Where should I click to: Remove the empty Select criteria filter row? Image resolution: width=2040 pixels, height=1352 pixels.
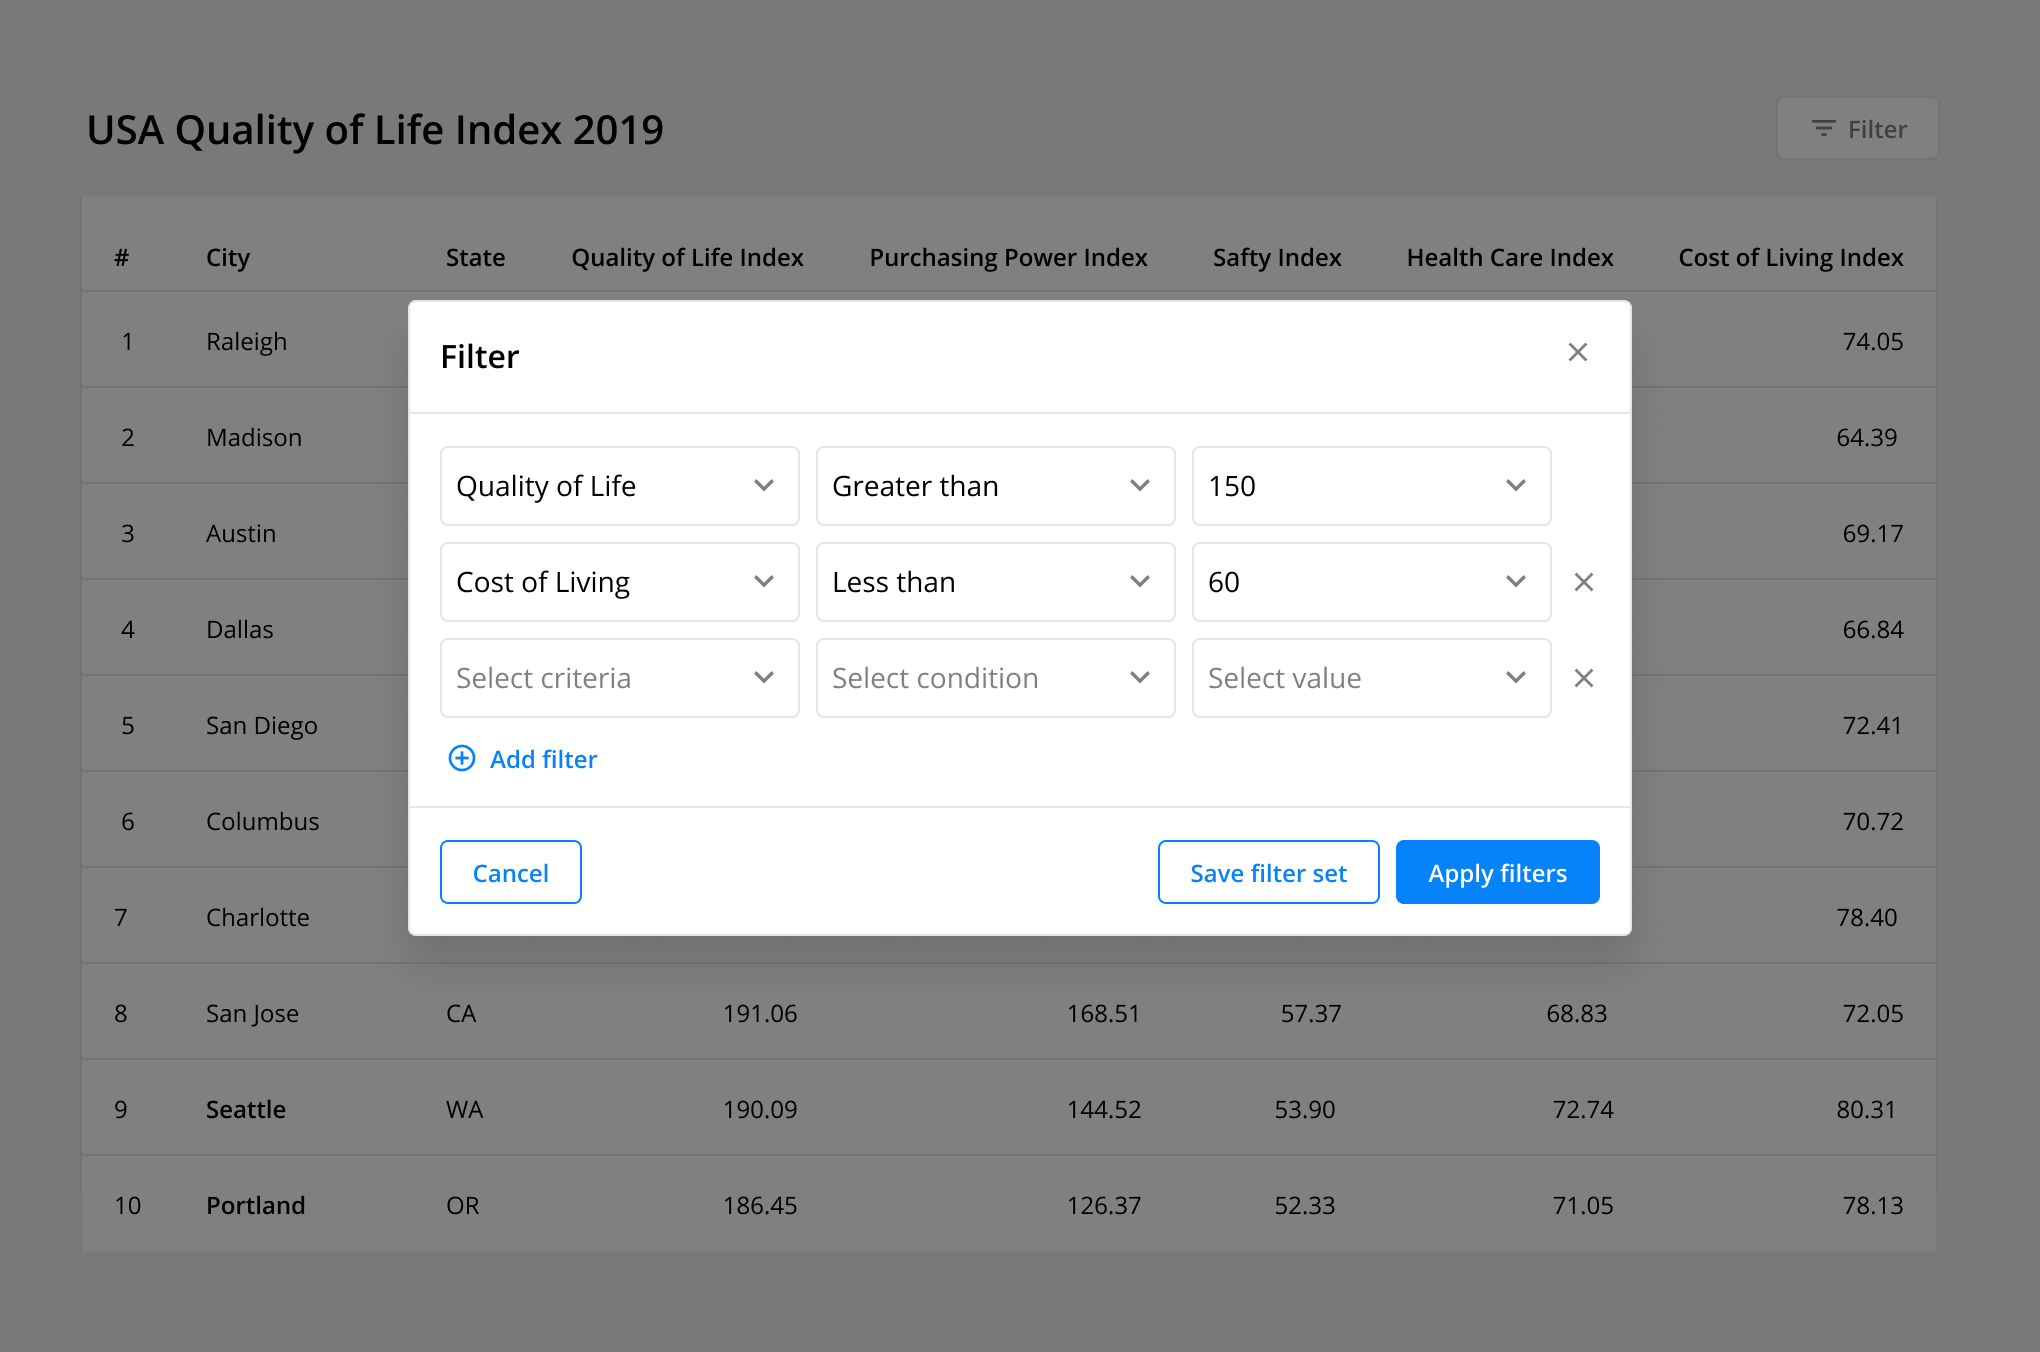coord(1583,678)
